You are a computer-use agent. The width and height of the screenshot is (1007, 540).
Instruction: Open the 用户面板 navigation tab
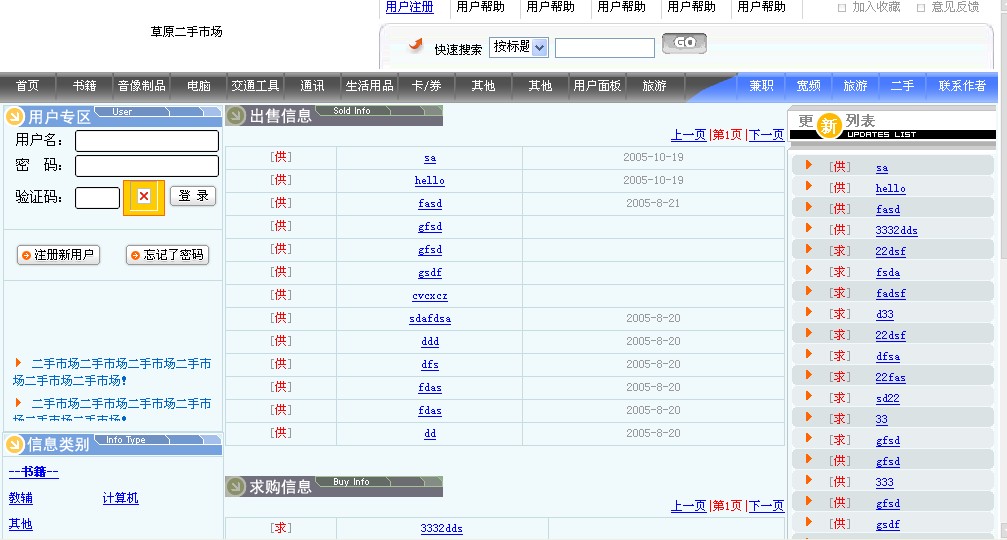point(597,86)
